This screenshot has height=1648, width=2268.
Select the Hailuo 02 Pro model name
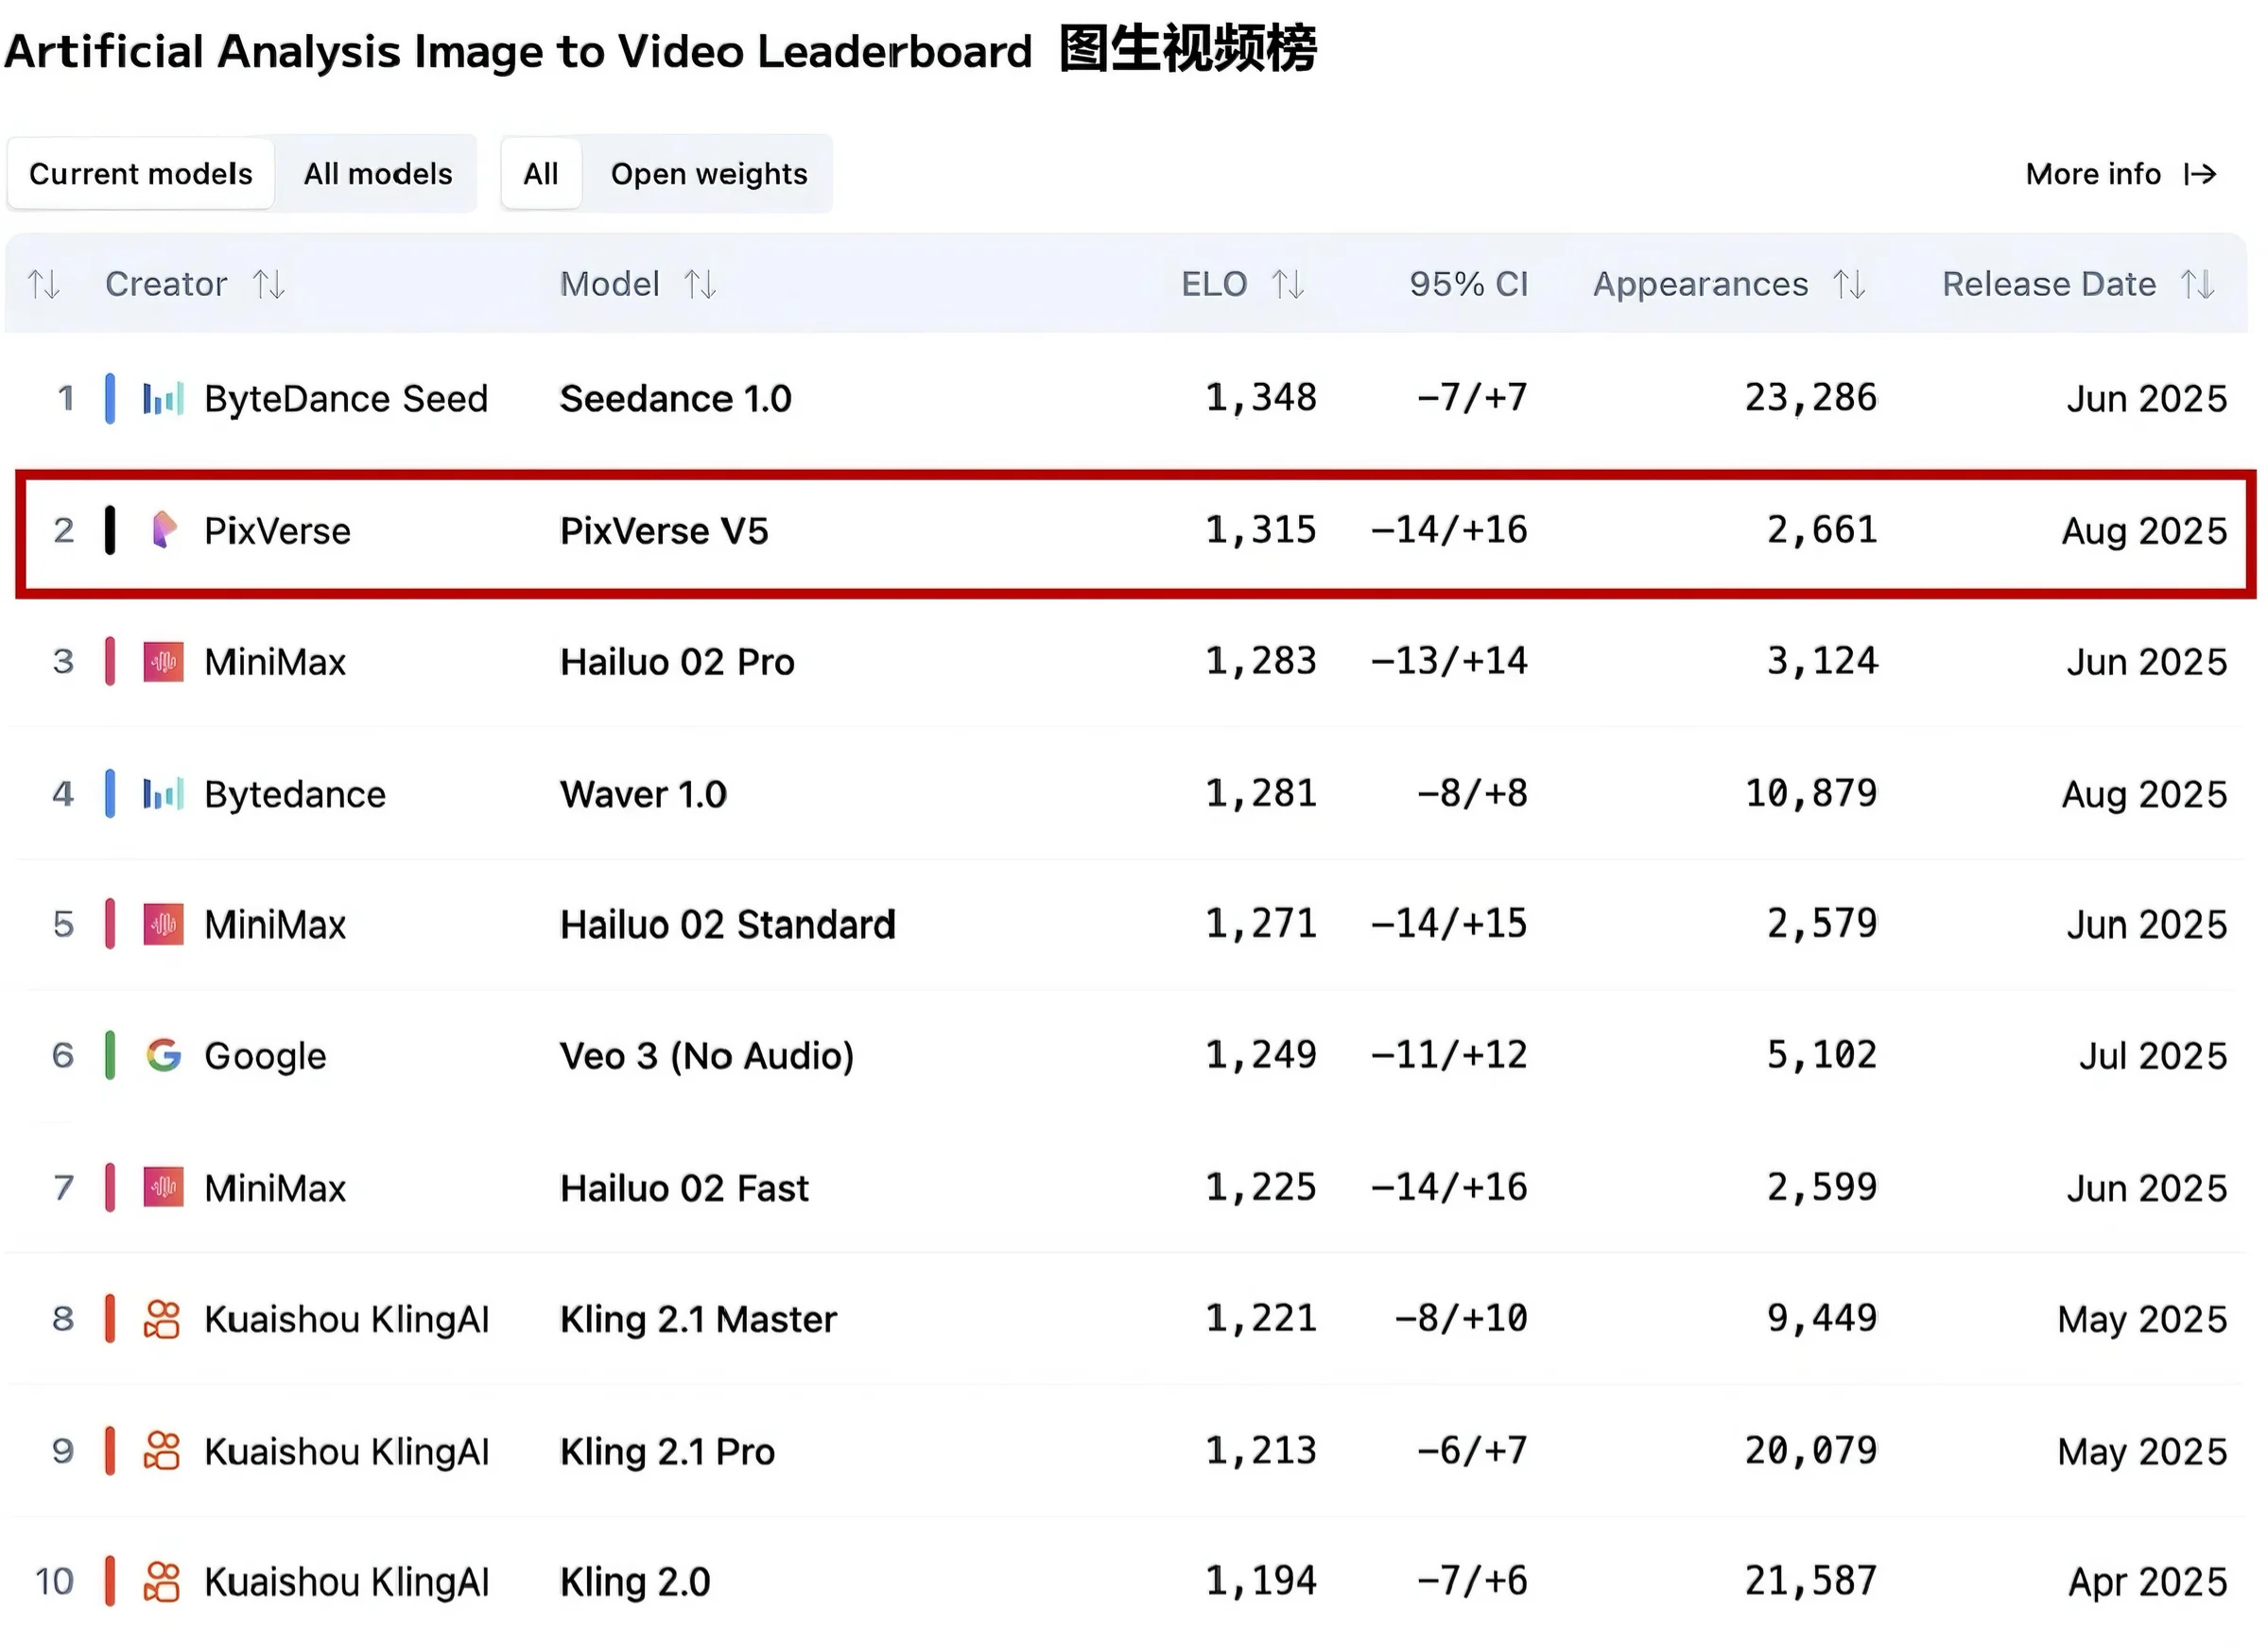click(x=677, y=662)
